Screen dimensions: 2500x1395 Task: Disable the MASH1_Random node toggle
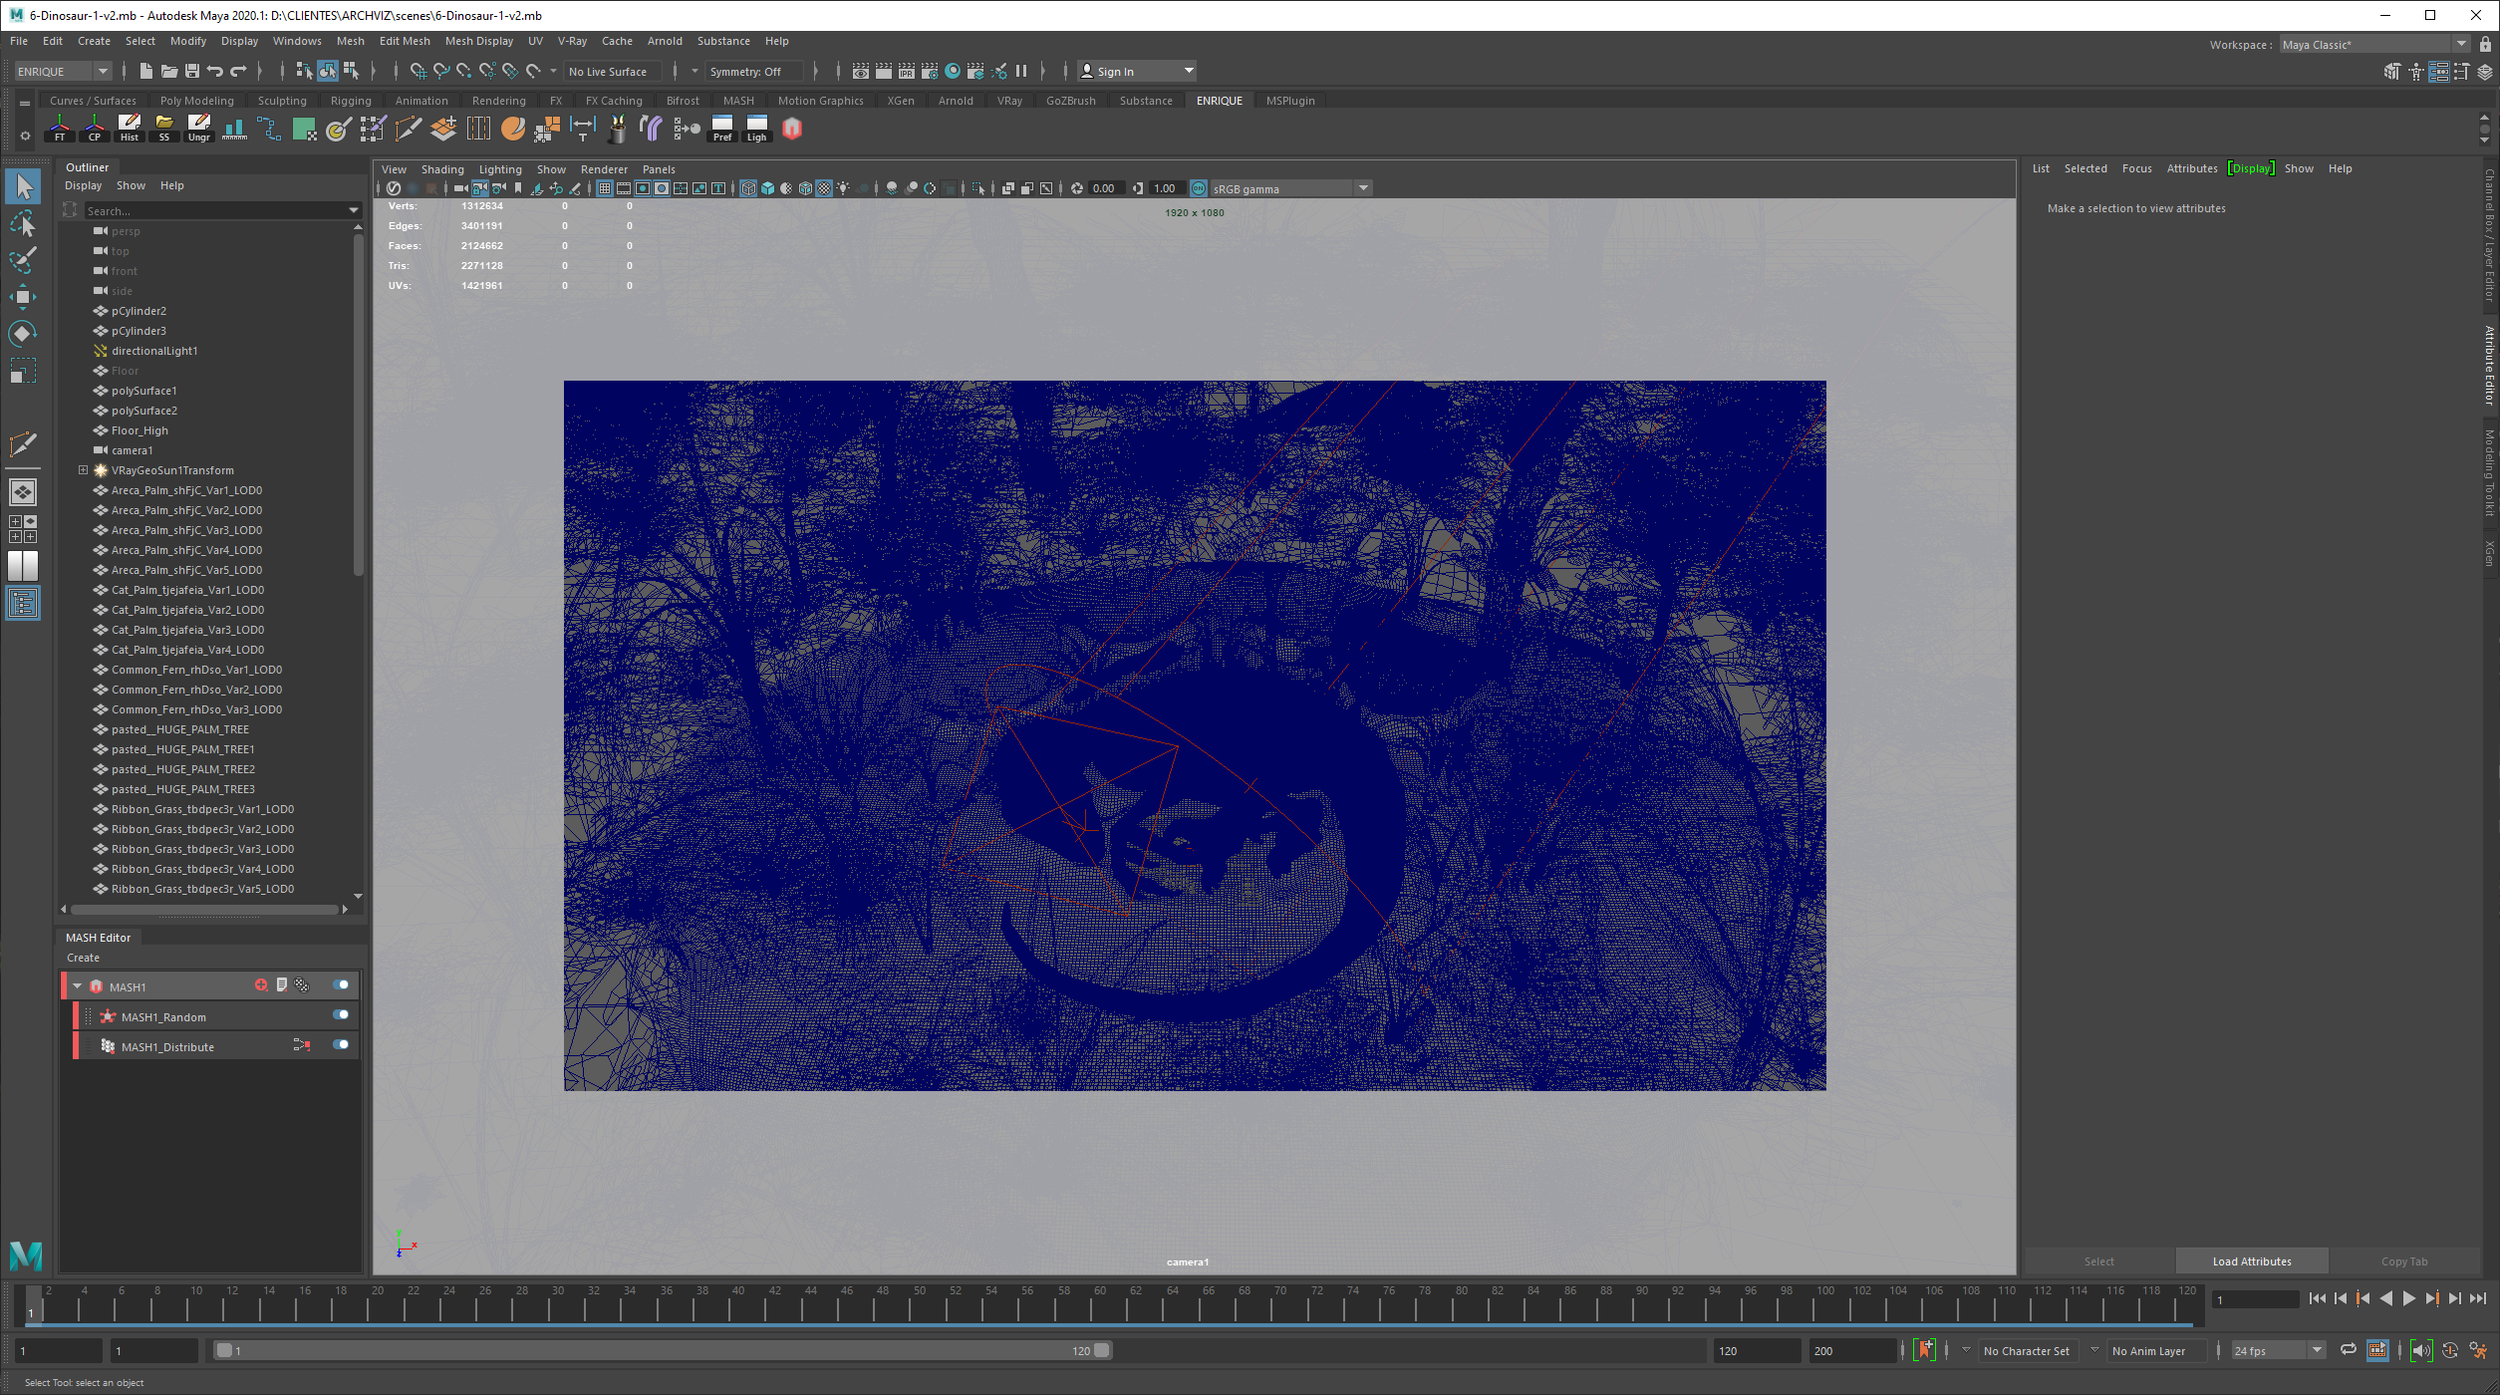(x=341, y=1015)
